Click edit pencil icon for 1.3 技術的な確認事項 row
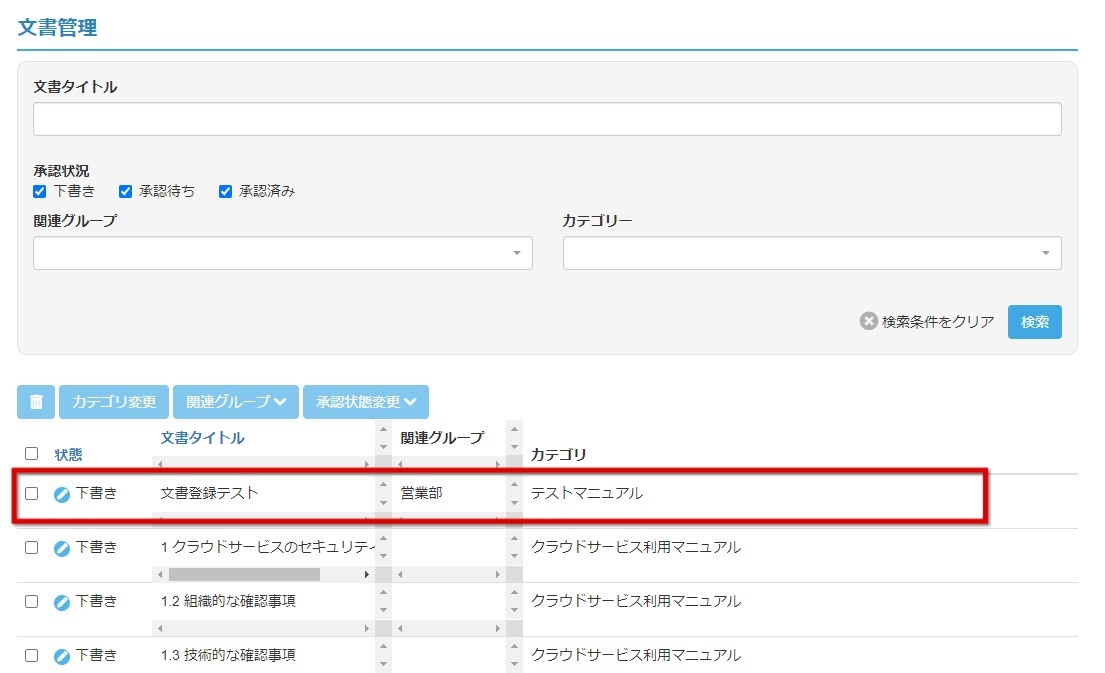 pos(62,656)
